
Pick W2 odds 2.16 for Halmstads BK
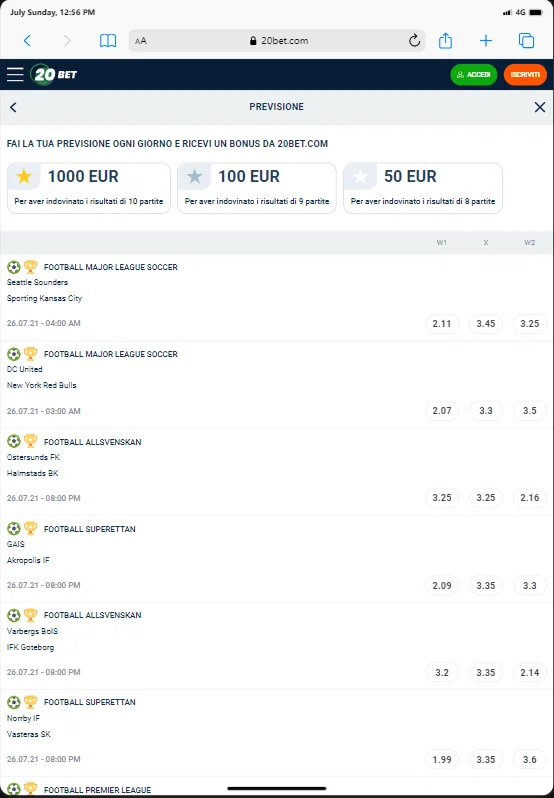click(x=530, y=498)
